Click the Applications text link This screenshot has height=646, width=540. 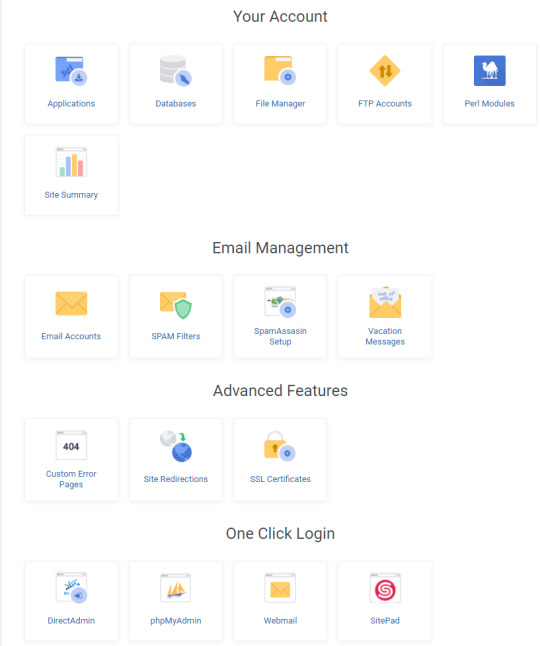(x=71, y=103)
